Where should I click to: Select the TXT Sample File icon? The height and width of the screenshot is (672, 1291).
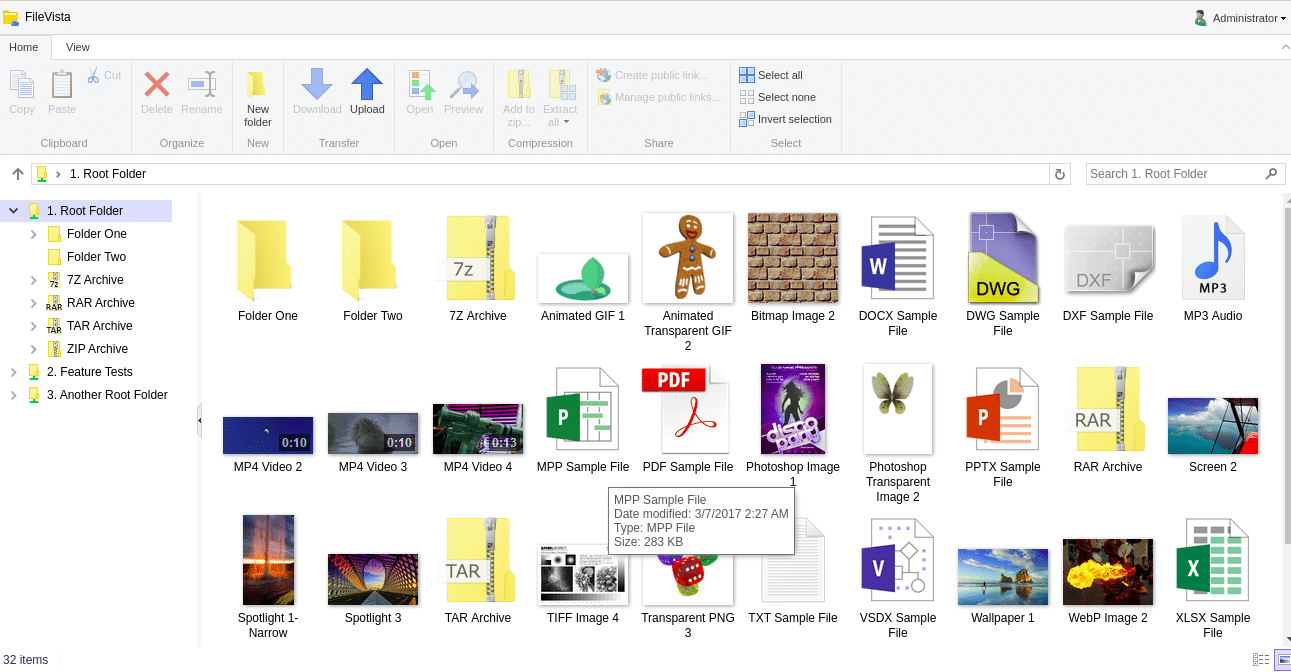click(x=793, y=560)
